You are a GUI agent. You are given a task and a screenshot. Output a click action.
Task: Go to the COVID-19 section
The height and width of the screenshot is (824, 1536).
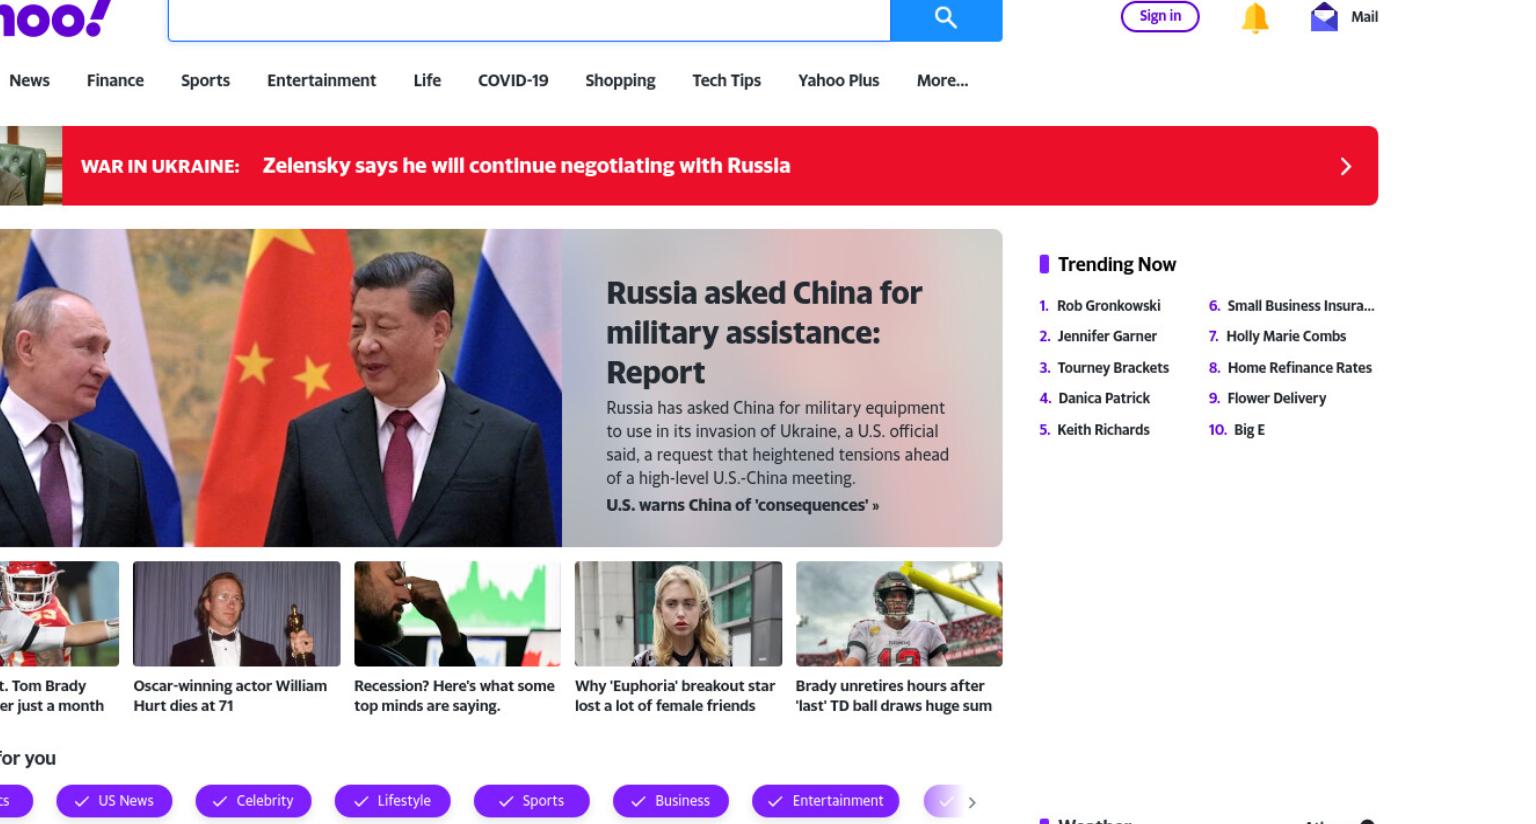click(x=513, y=81)
